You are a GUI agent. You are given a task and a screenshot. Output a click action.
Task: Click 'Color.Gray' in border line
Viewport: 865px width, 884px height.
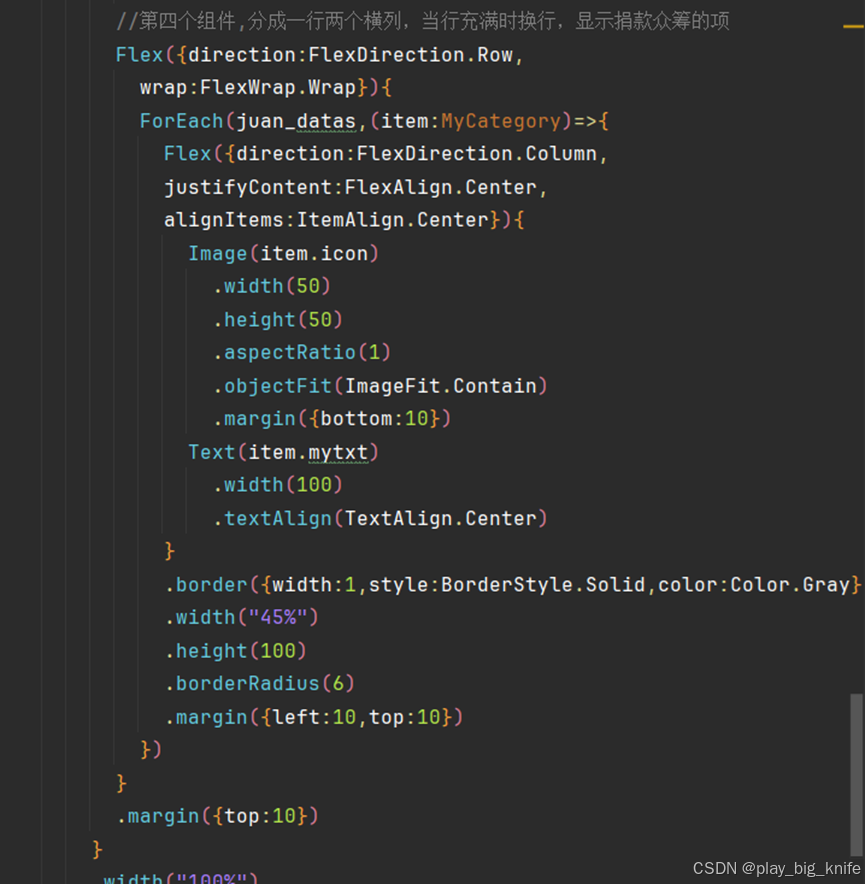[789, 585]
